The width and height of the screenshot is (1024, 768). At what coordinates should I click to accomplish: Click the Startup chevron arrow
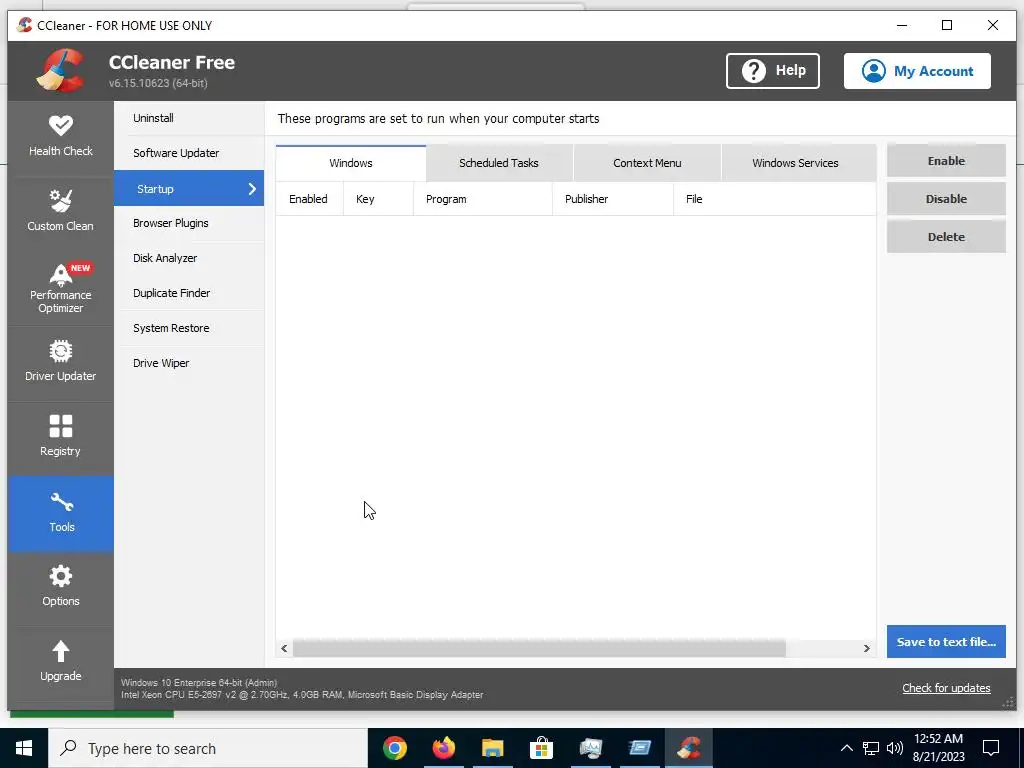252,189
